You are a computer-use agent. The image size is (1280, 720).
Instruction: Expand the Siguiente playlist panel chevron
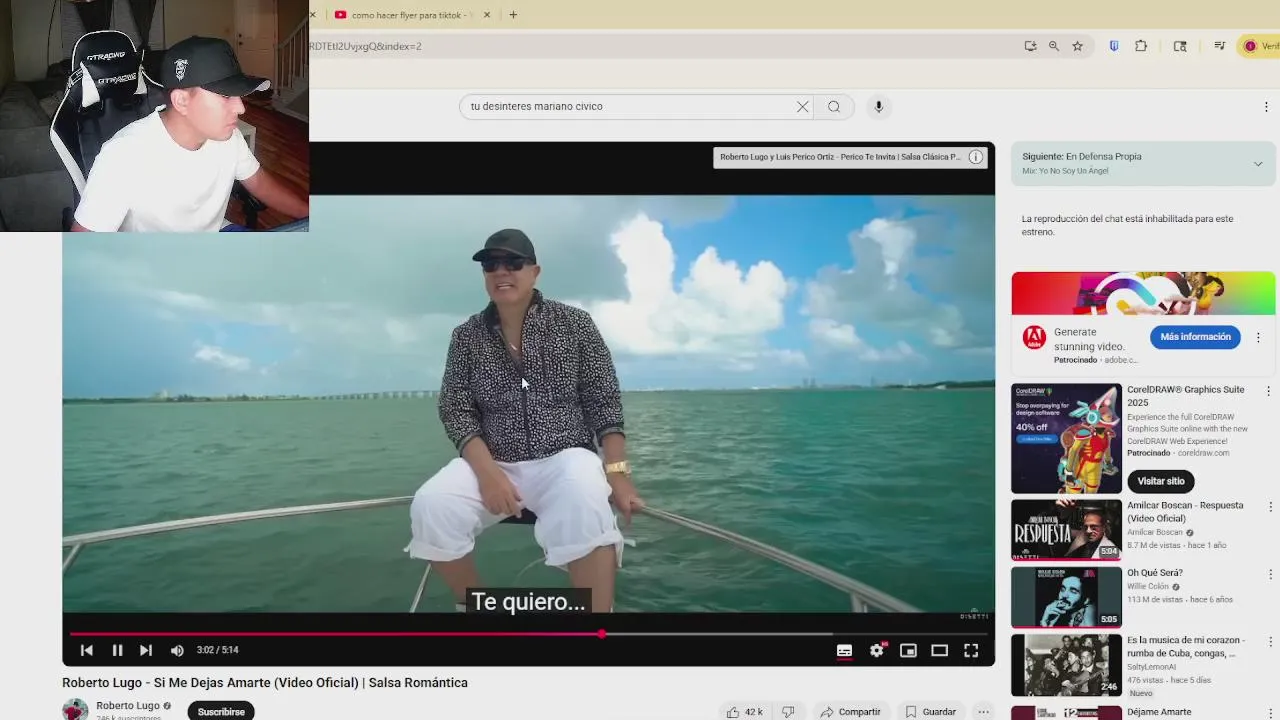(x=1258, y=164)
